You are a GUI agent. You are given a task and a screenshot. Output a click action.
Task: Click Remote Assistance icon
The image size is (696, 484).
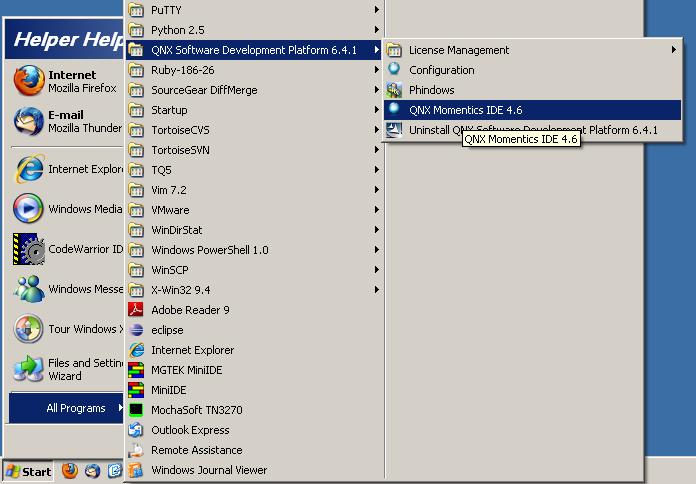point(136,450)
